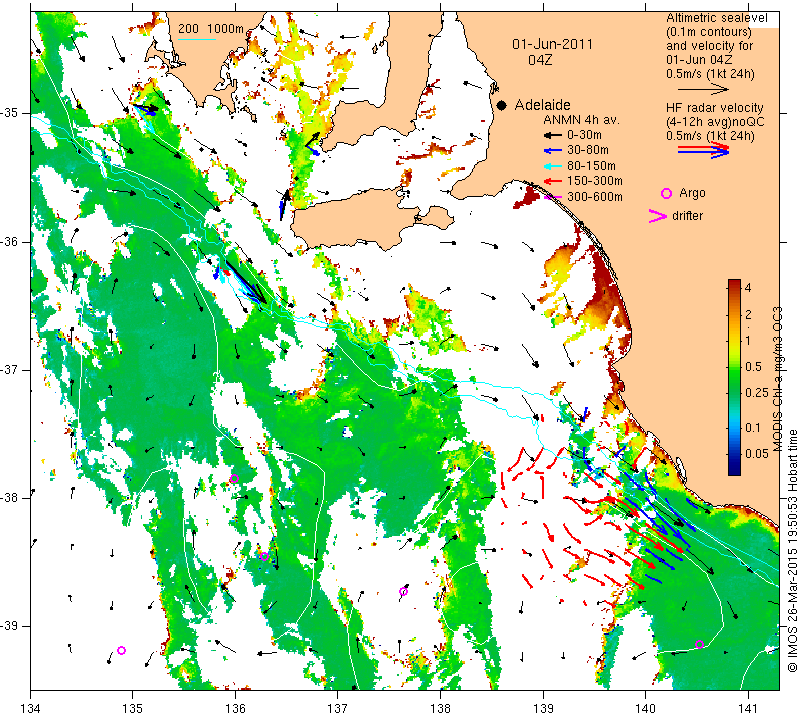Viewport: 800px width, 720px height.
Task: Click the colorbar value 1
Action: pos(748,341)
